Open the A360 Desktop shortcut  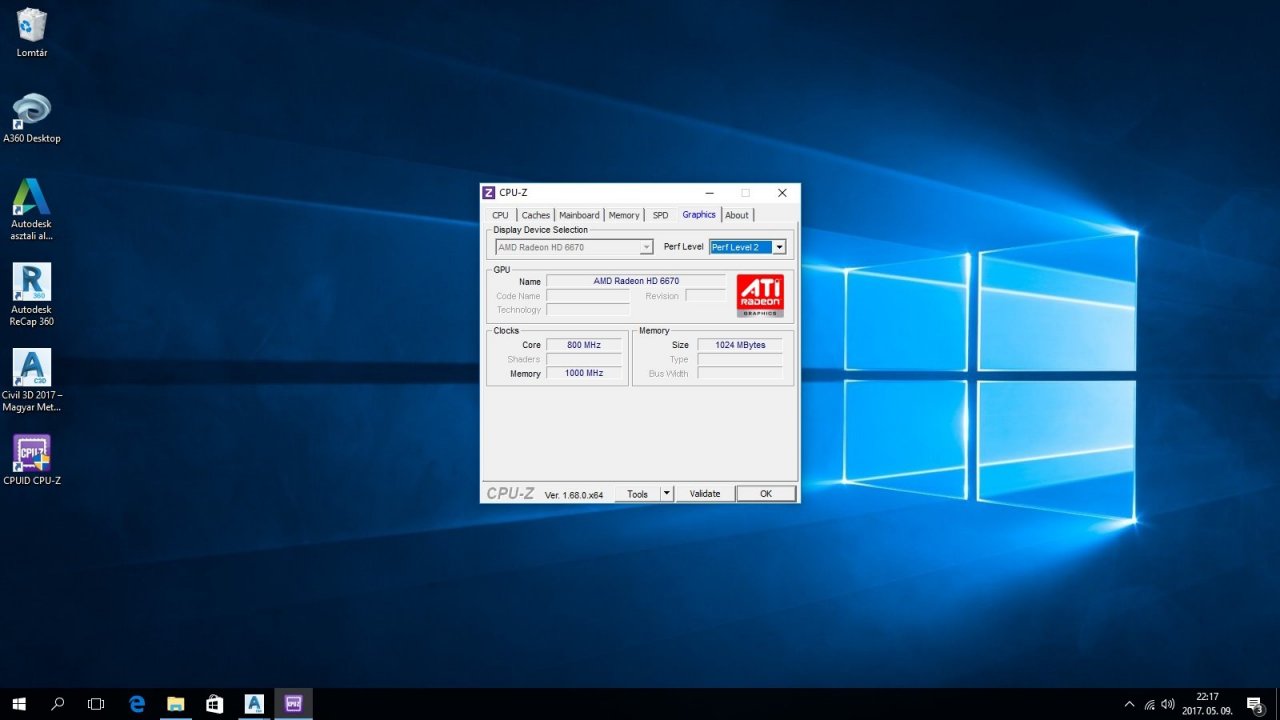[32, 118]
